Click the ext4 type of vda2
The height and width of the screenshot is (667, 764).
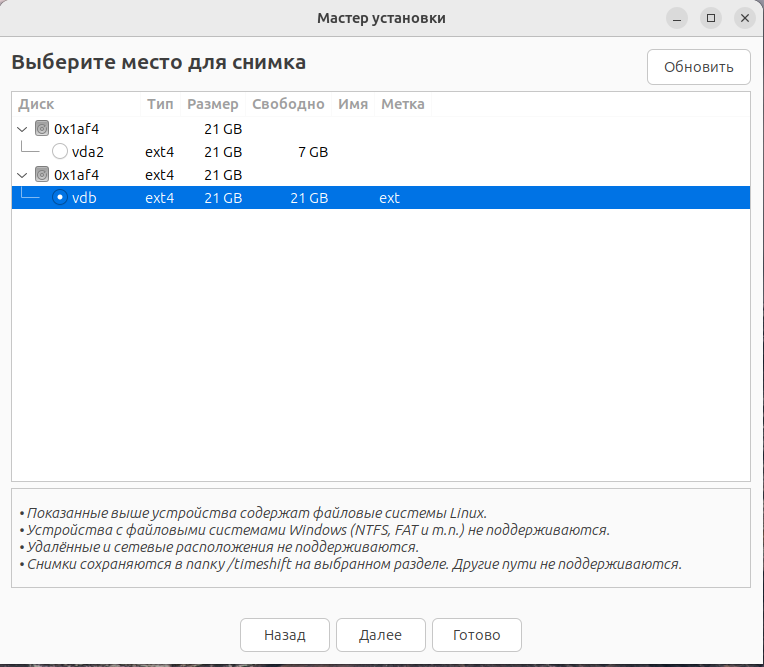(159, 152)
